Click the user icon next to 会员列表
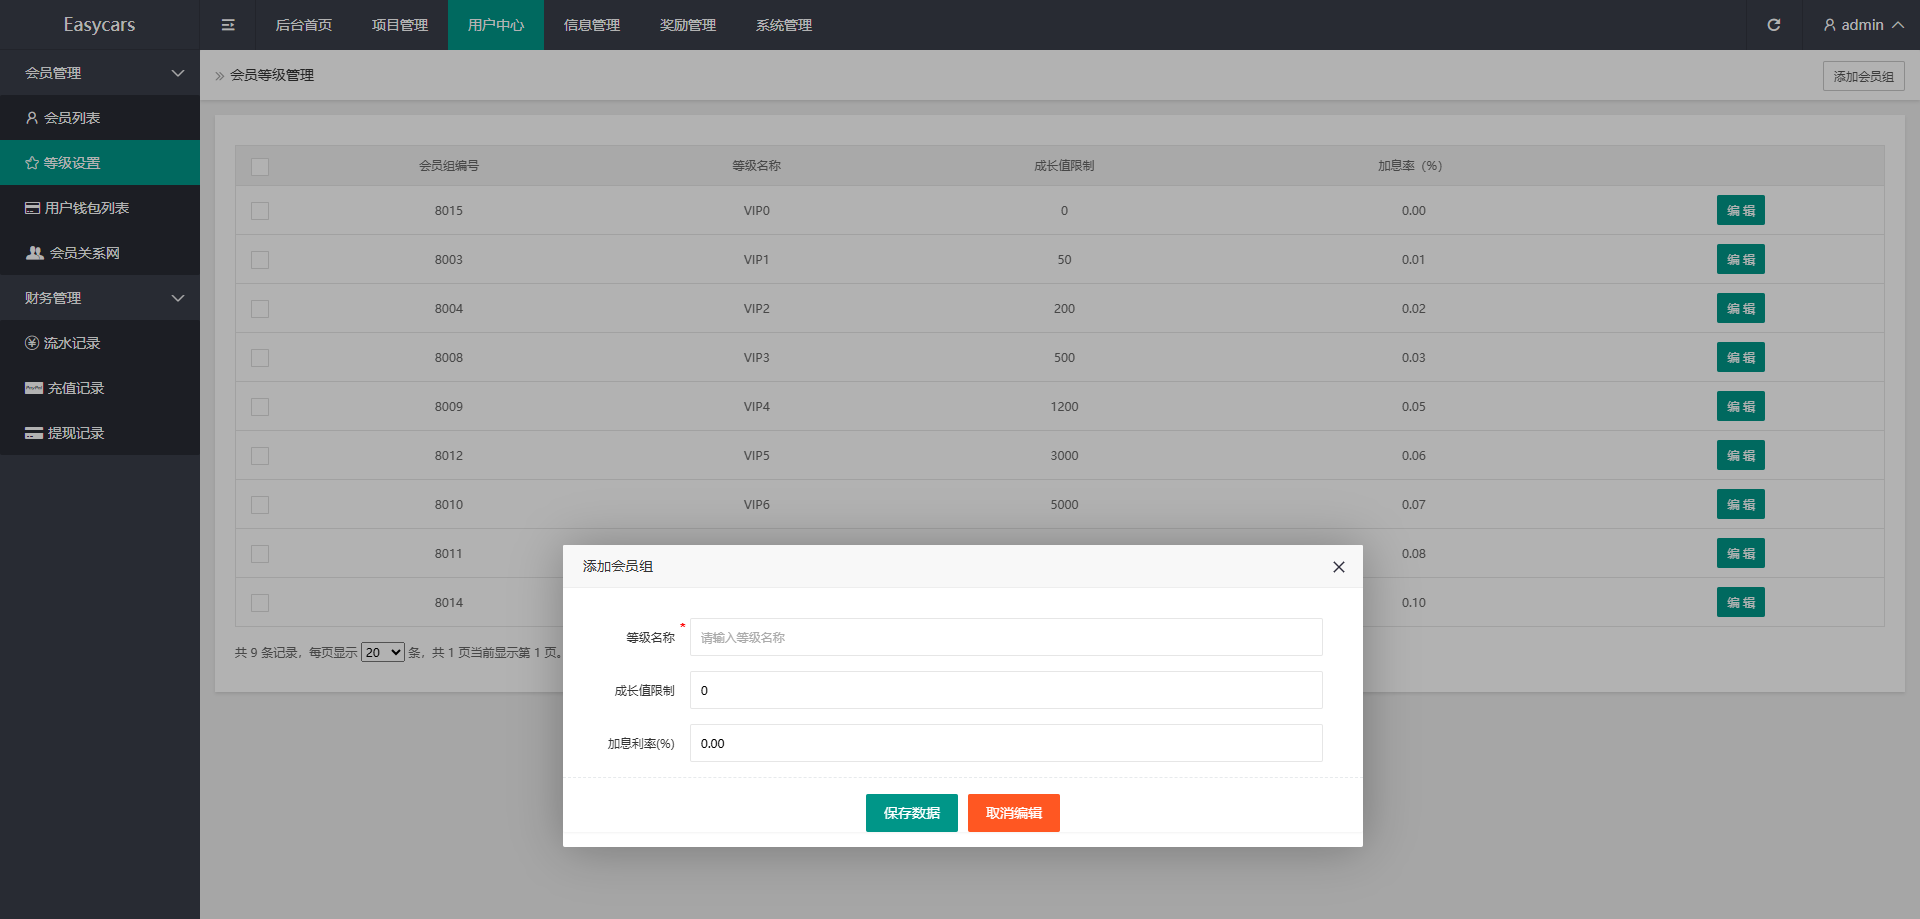Screen dimensions: 1920x919 (32, 118)
